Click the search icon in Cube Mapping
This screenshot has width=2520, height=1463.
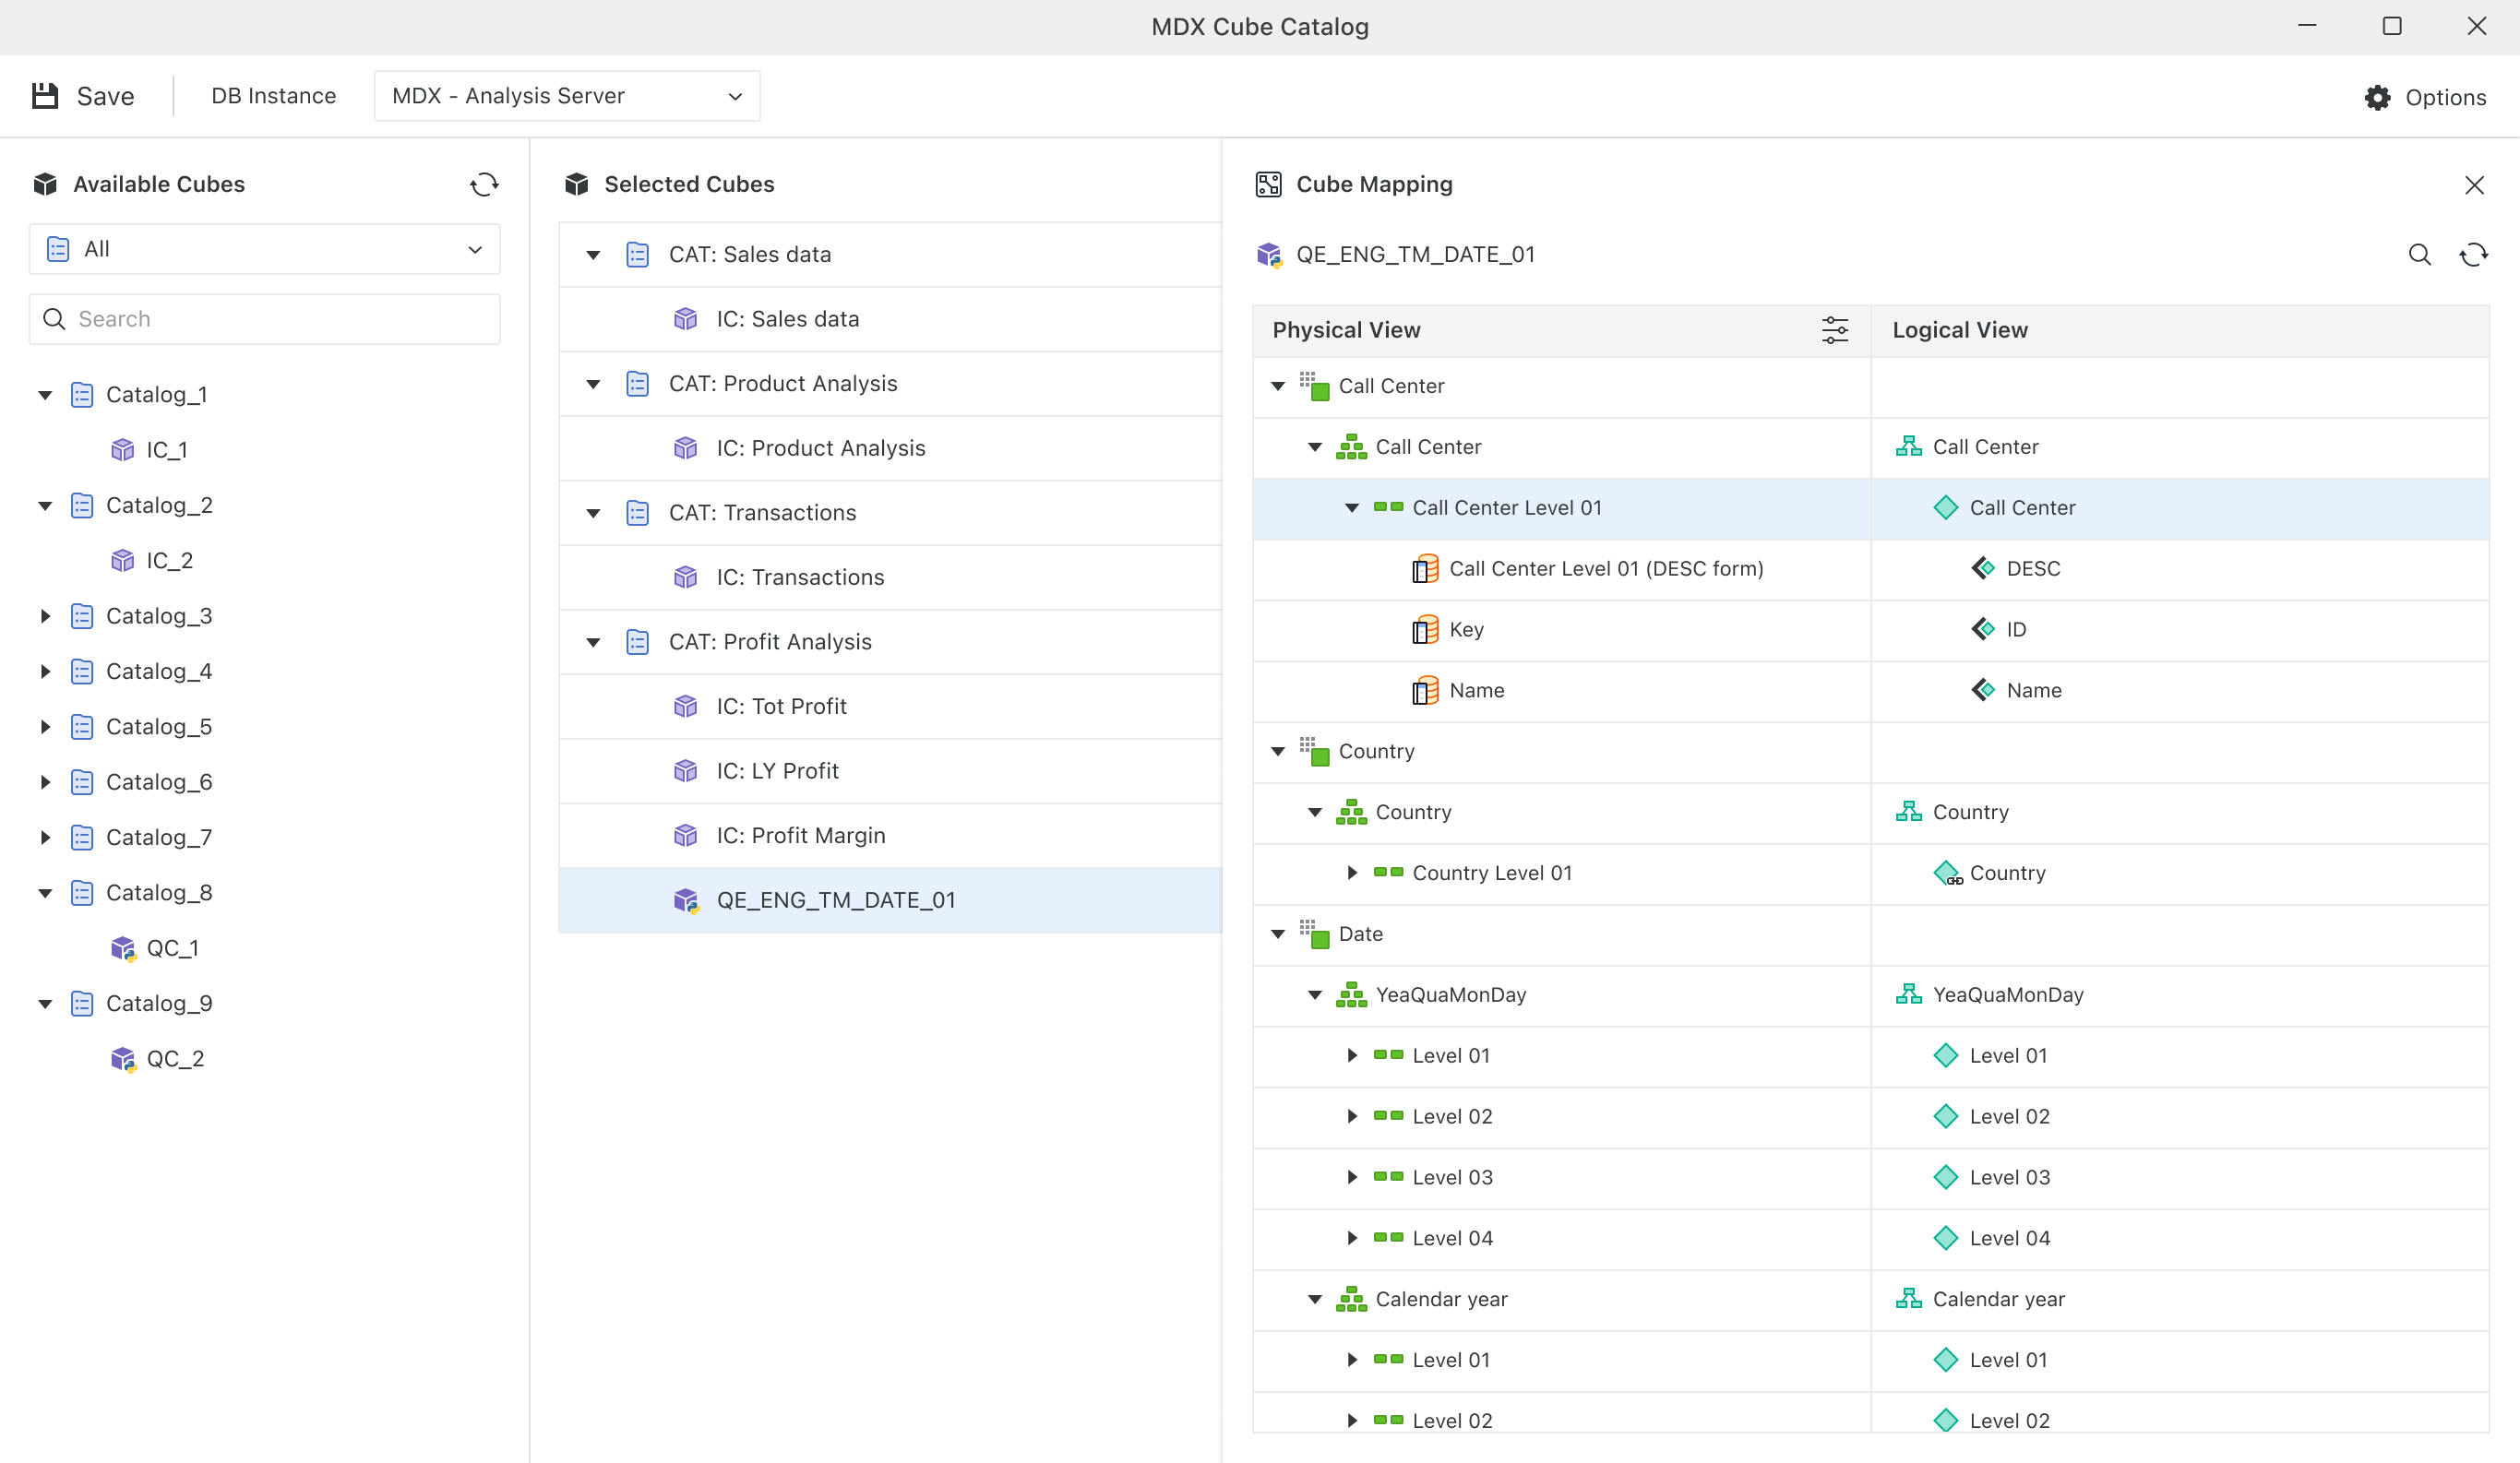[2419, 255]
